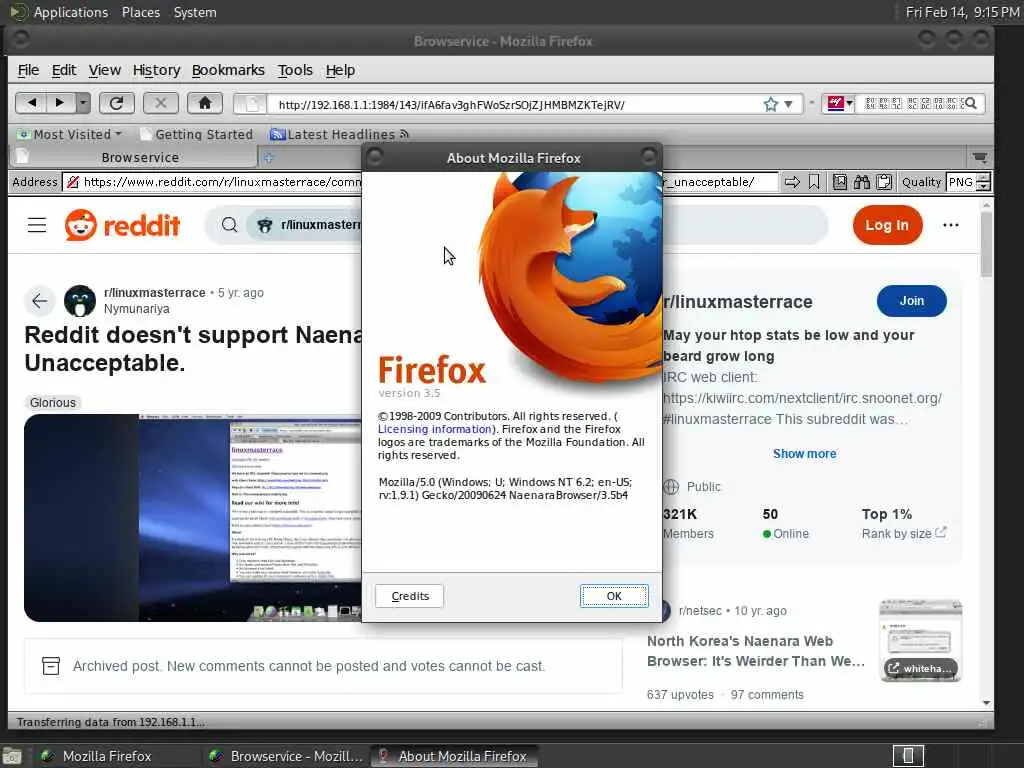Open the back/forward history dropdown
Viewport: 1024px width, 768px height.
pyautogui.click(x=83, y=103)
